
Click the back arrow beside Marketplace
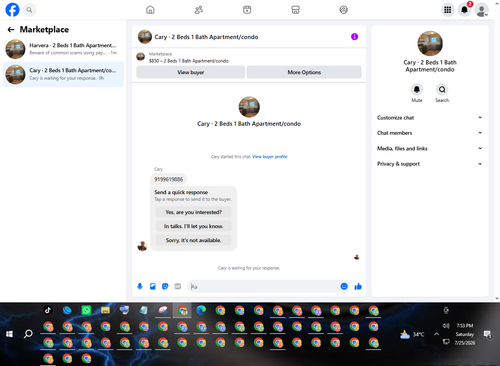click(11, 30)
